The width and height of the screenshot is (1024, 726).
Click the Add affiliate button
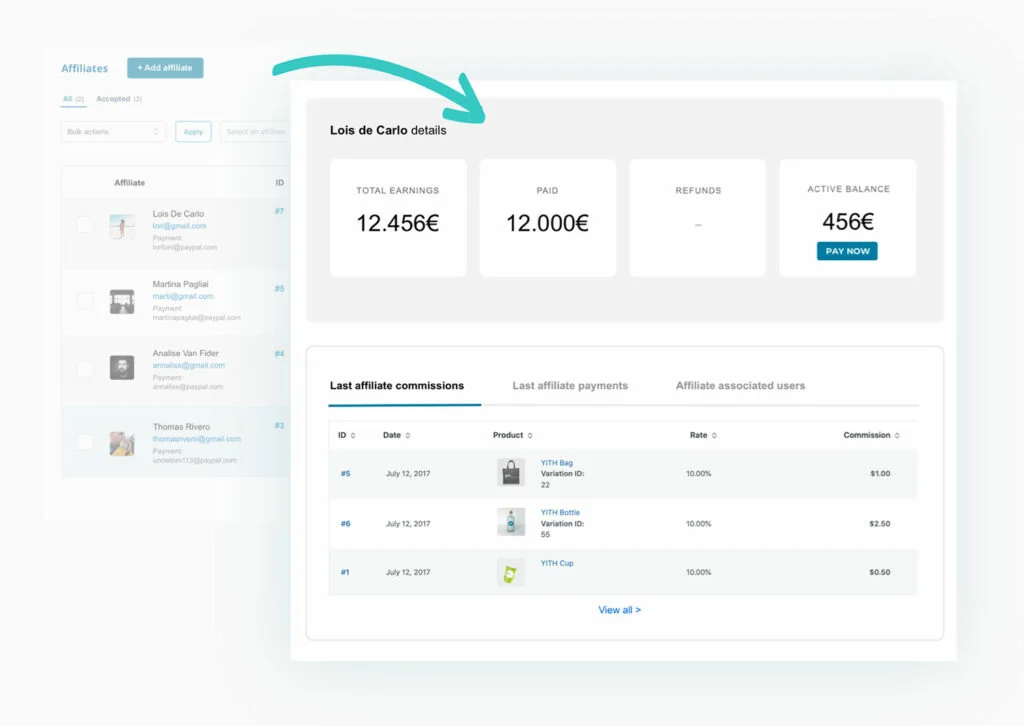click(x=165, y=68)
